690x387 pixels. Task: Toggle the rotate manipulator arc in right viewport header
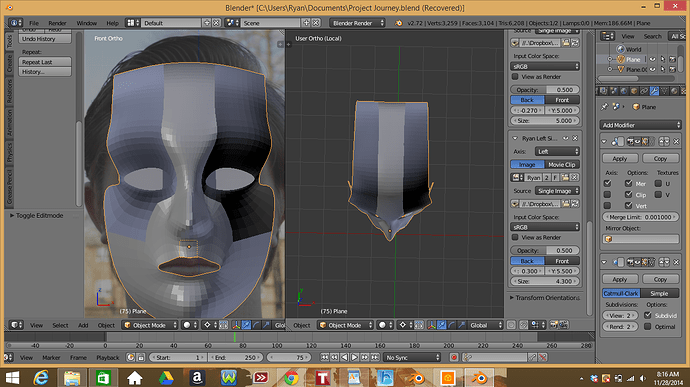coord(451,325)
